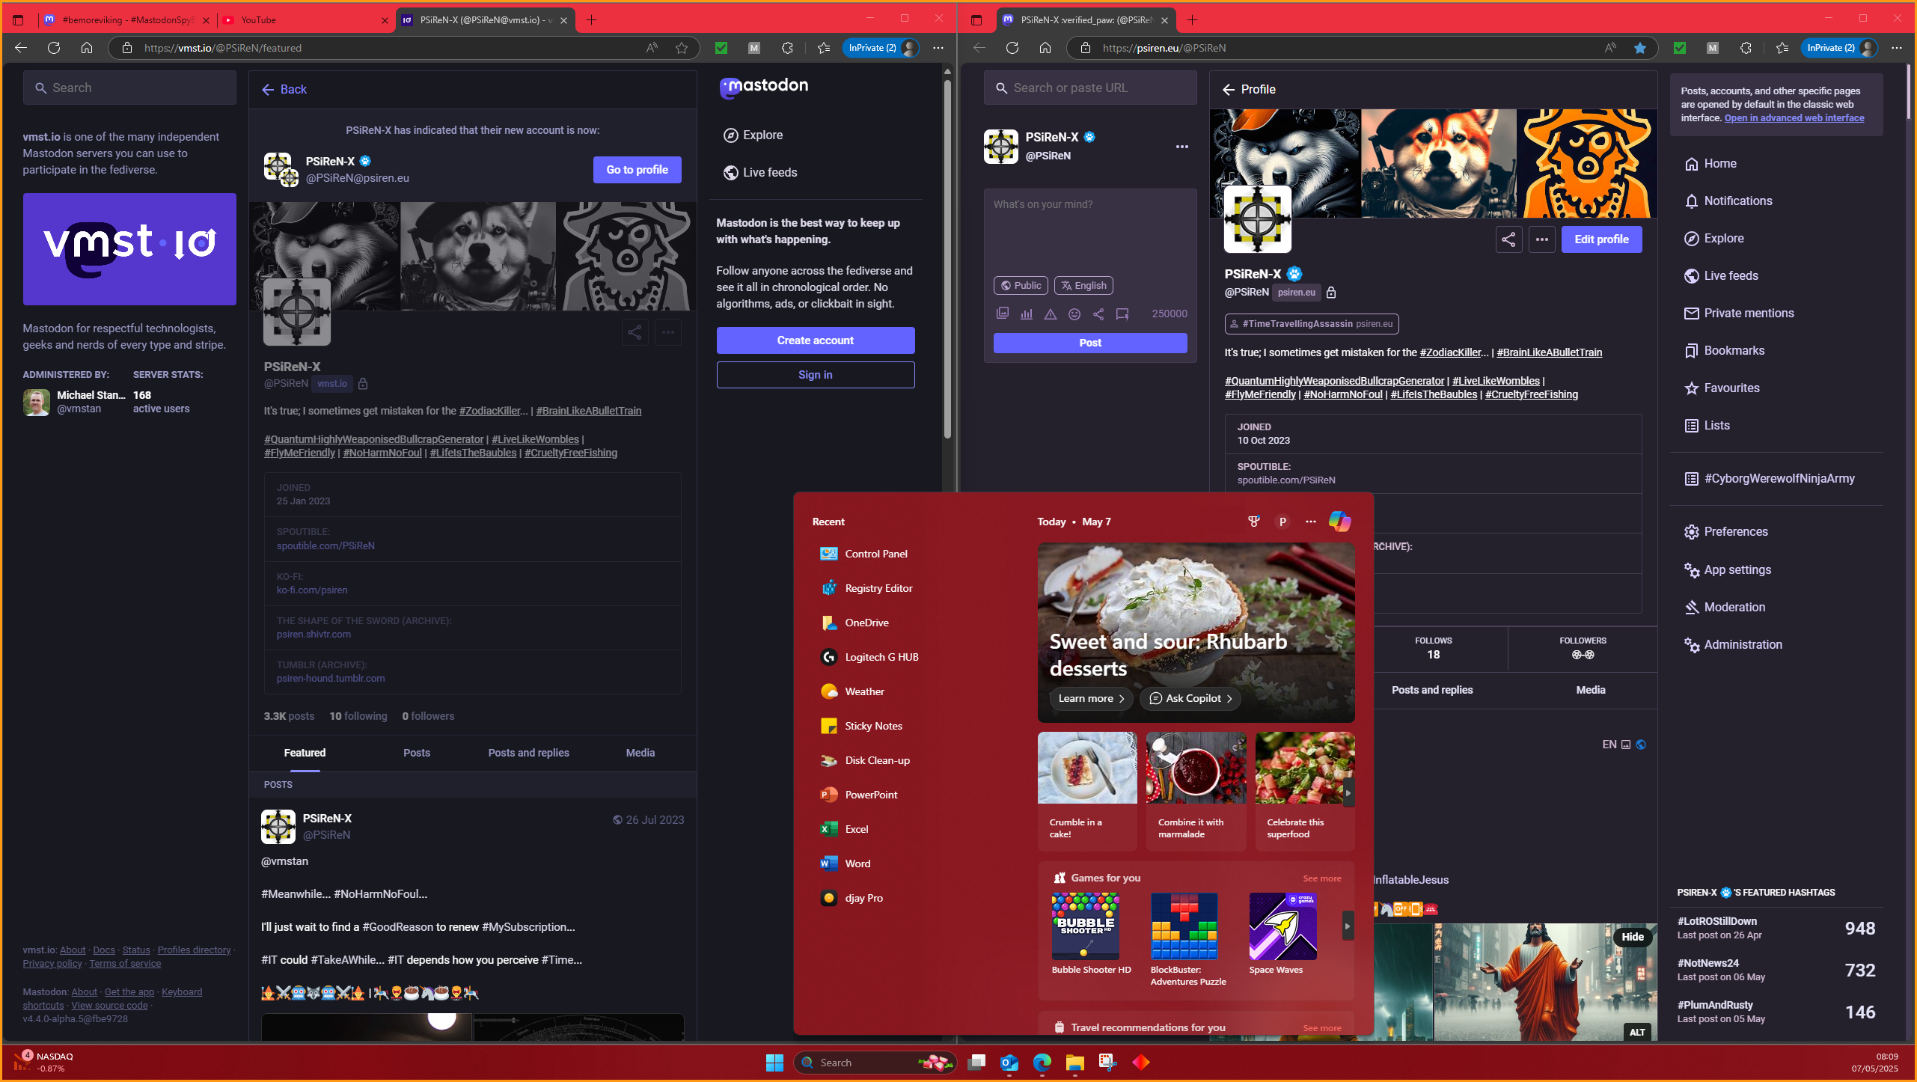The width and height of the screenshot is (1917, 1082).
Task: Open the Bubble Shooter HD game thumbnail
Action: click(x=1085, y=926)
